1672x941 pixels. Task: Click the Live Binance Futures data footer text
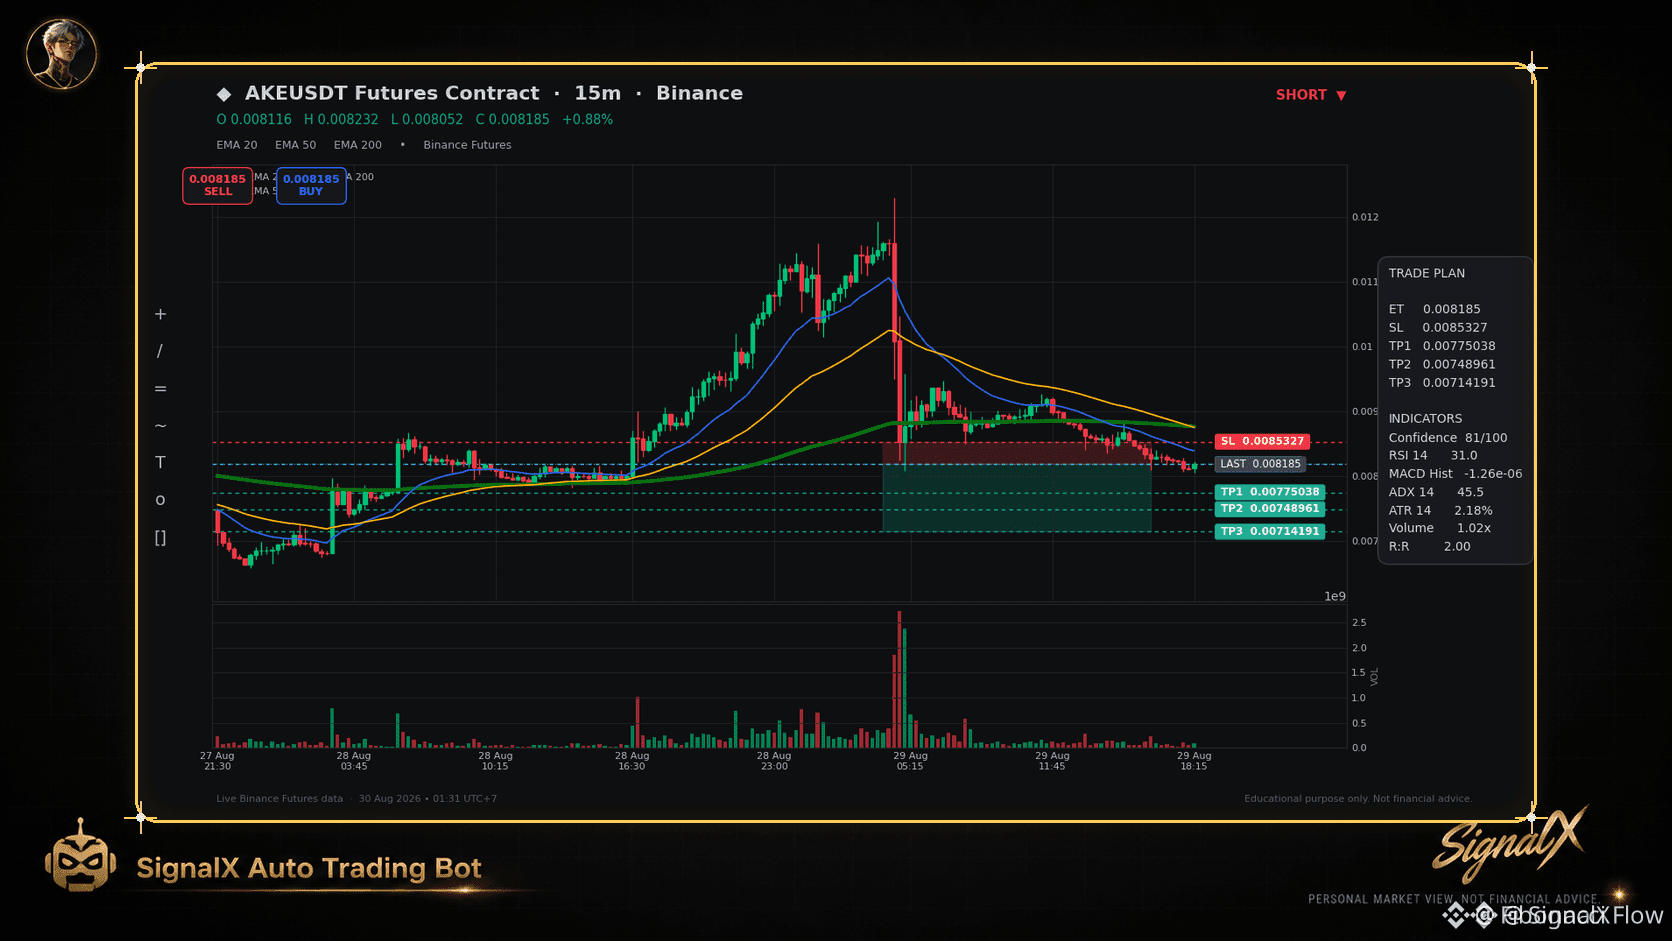(x=279, y=799)
